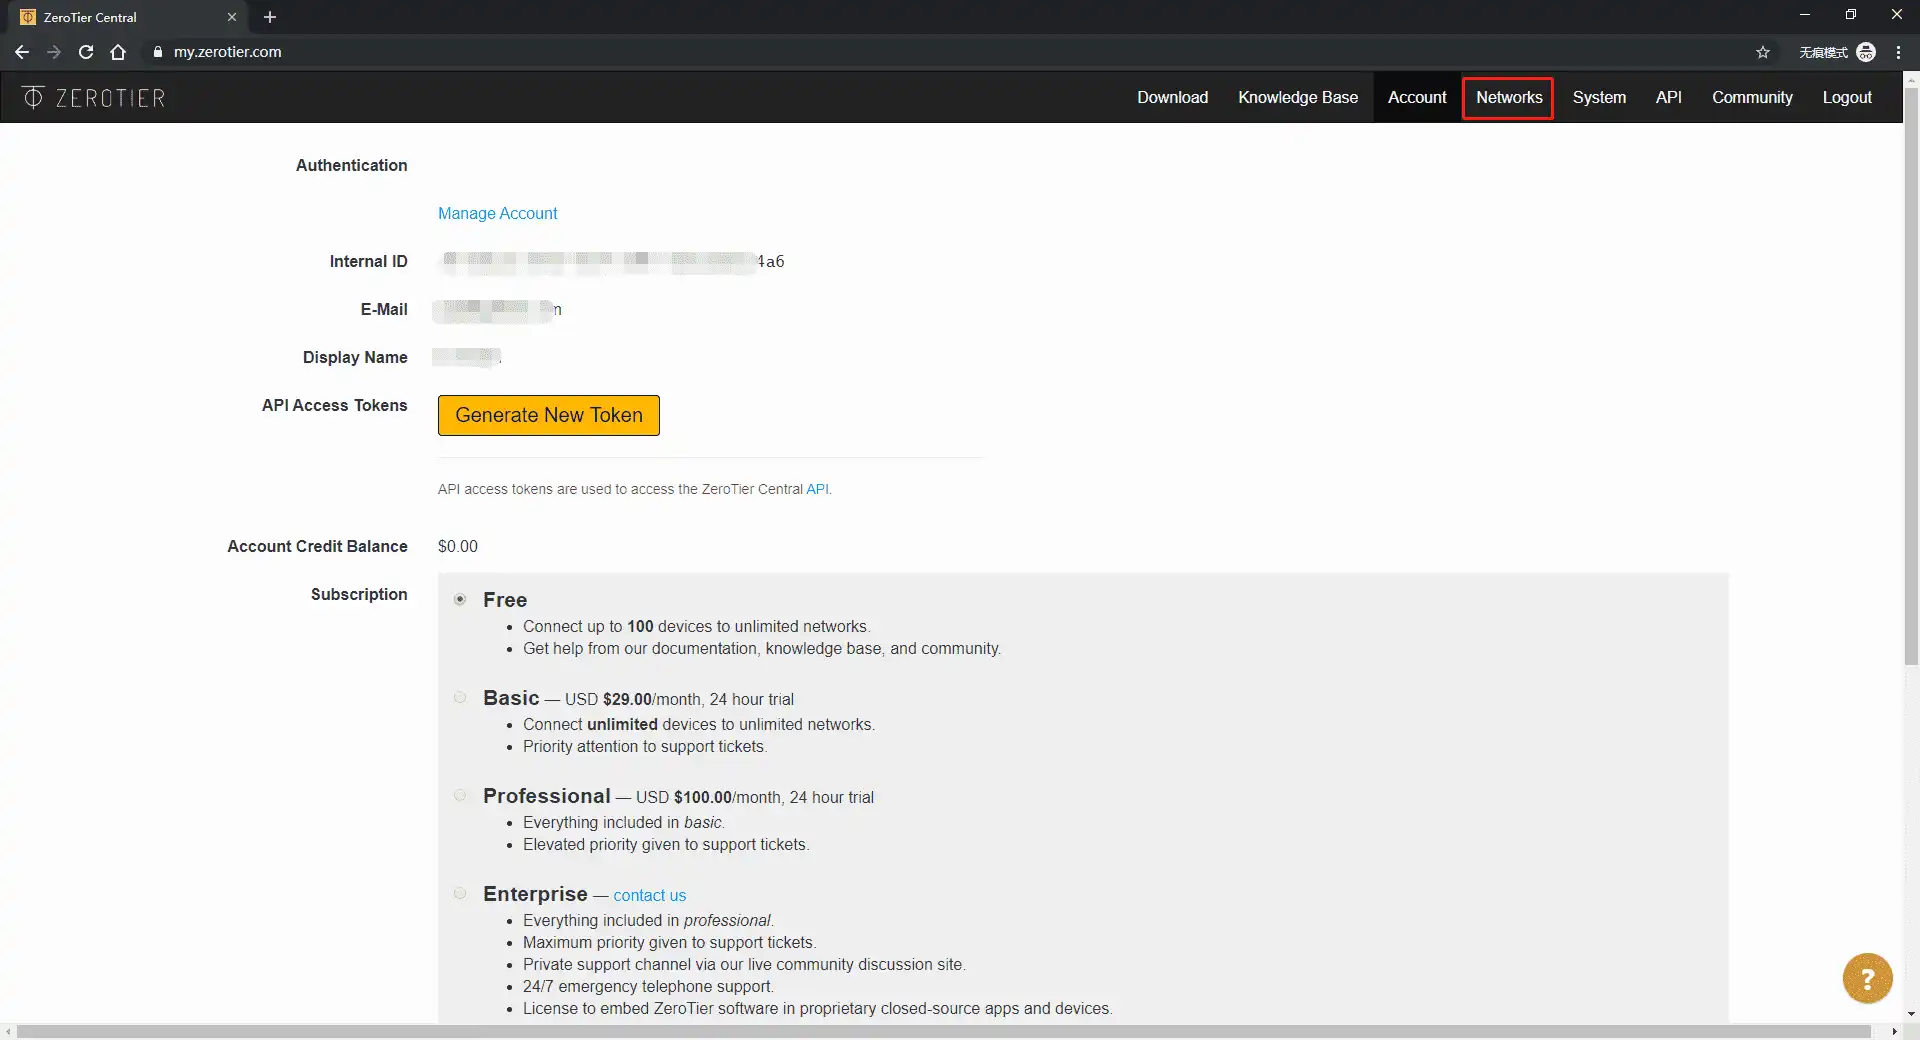Select the Enterprise subscription option
The height and width of the screenshot is (1040, 1920).
click(x=460, y=893)
